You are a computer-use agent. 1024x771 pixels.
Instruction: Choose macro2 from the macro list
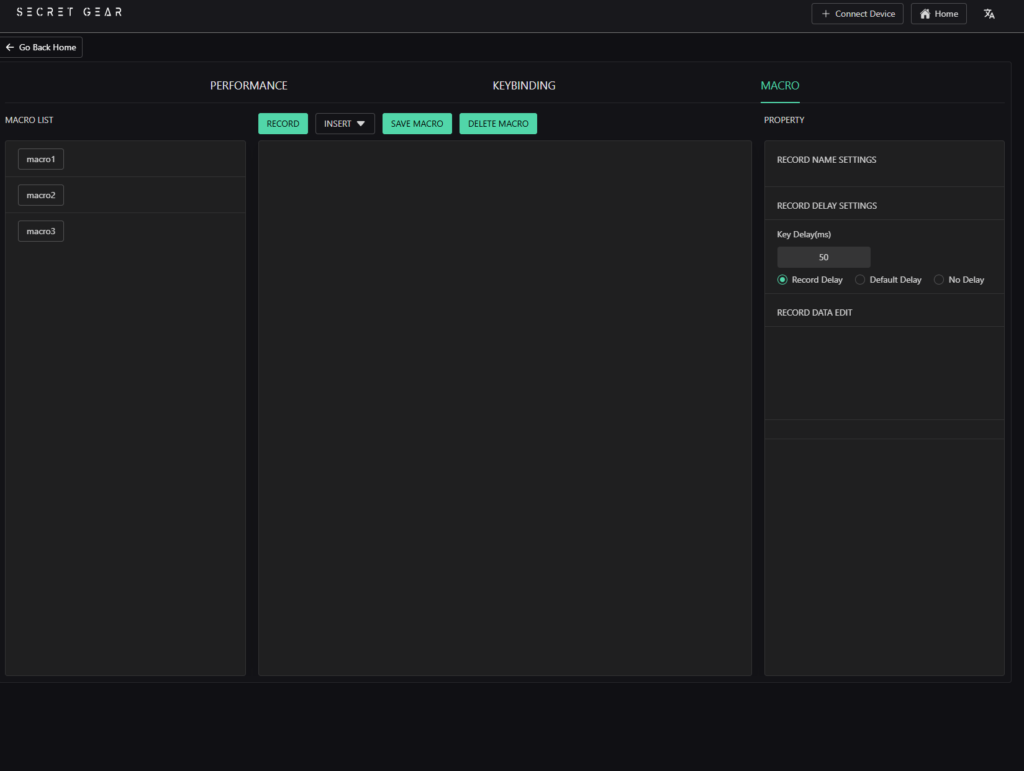pos(41,195)
